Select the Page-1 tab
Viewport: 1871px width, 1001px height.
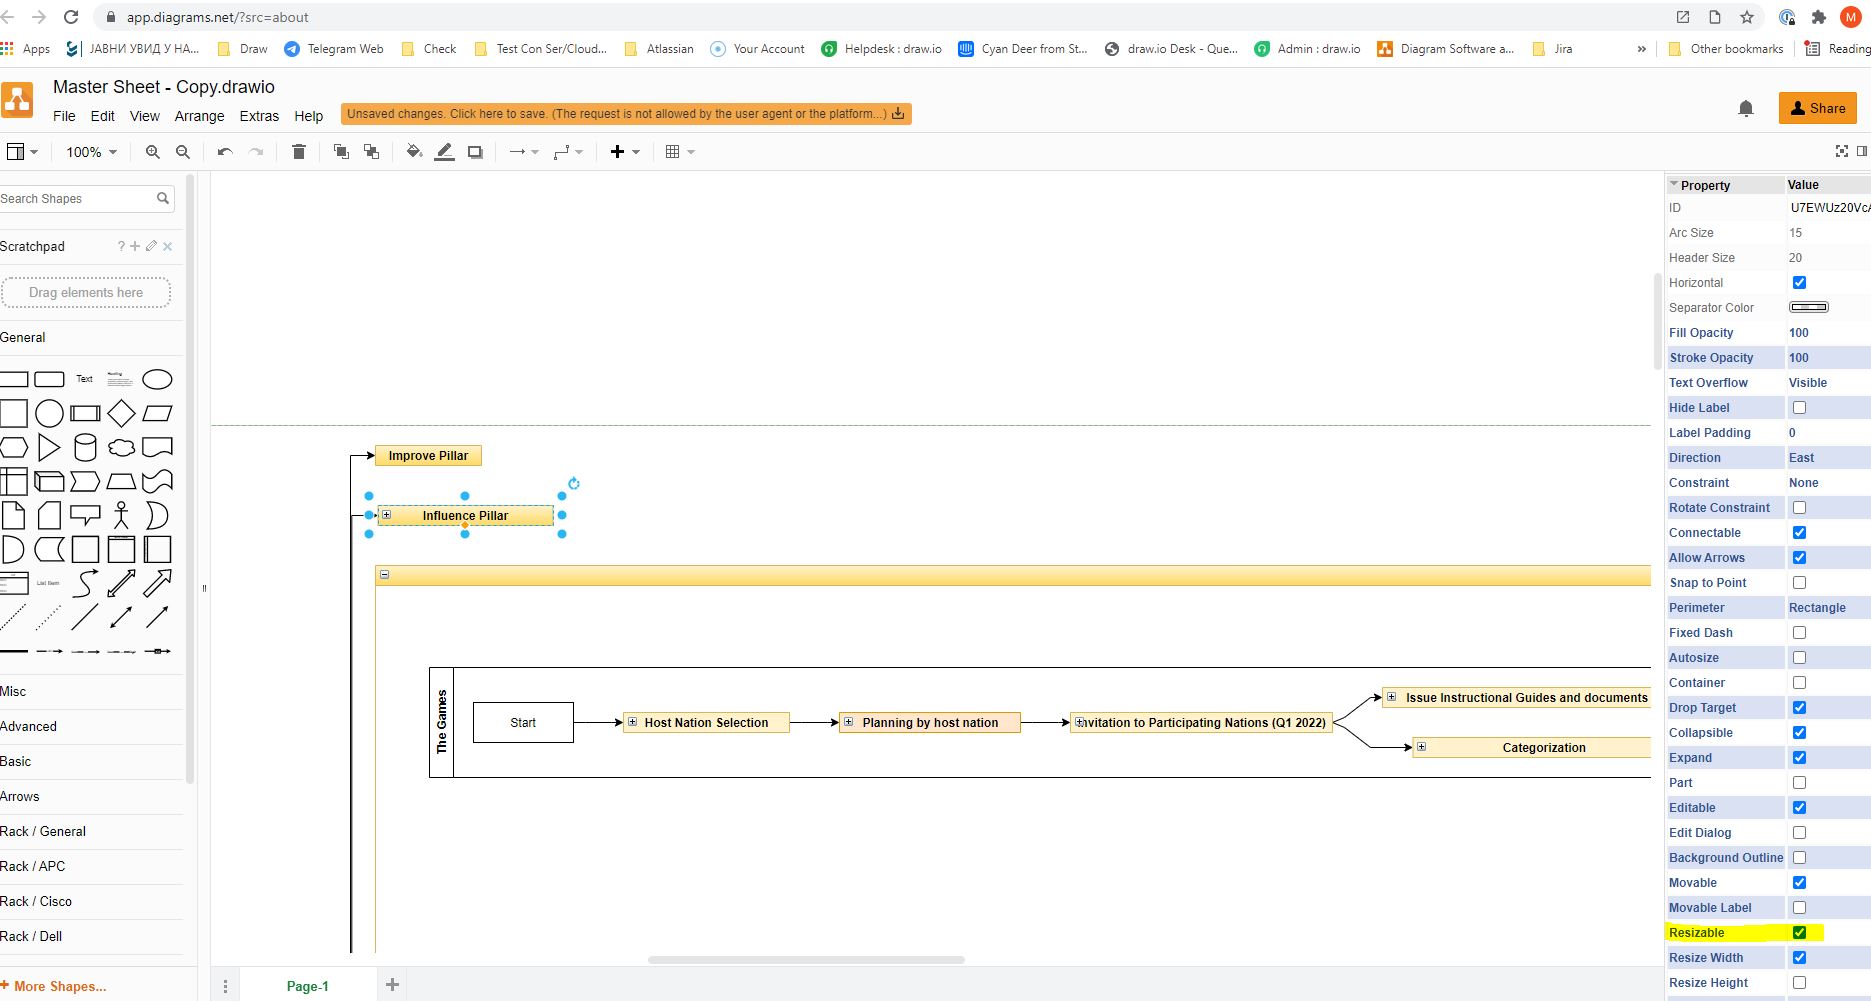[x=307, y=985]
